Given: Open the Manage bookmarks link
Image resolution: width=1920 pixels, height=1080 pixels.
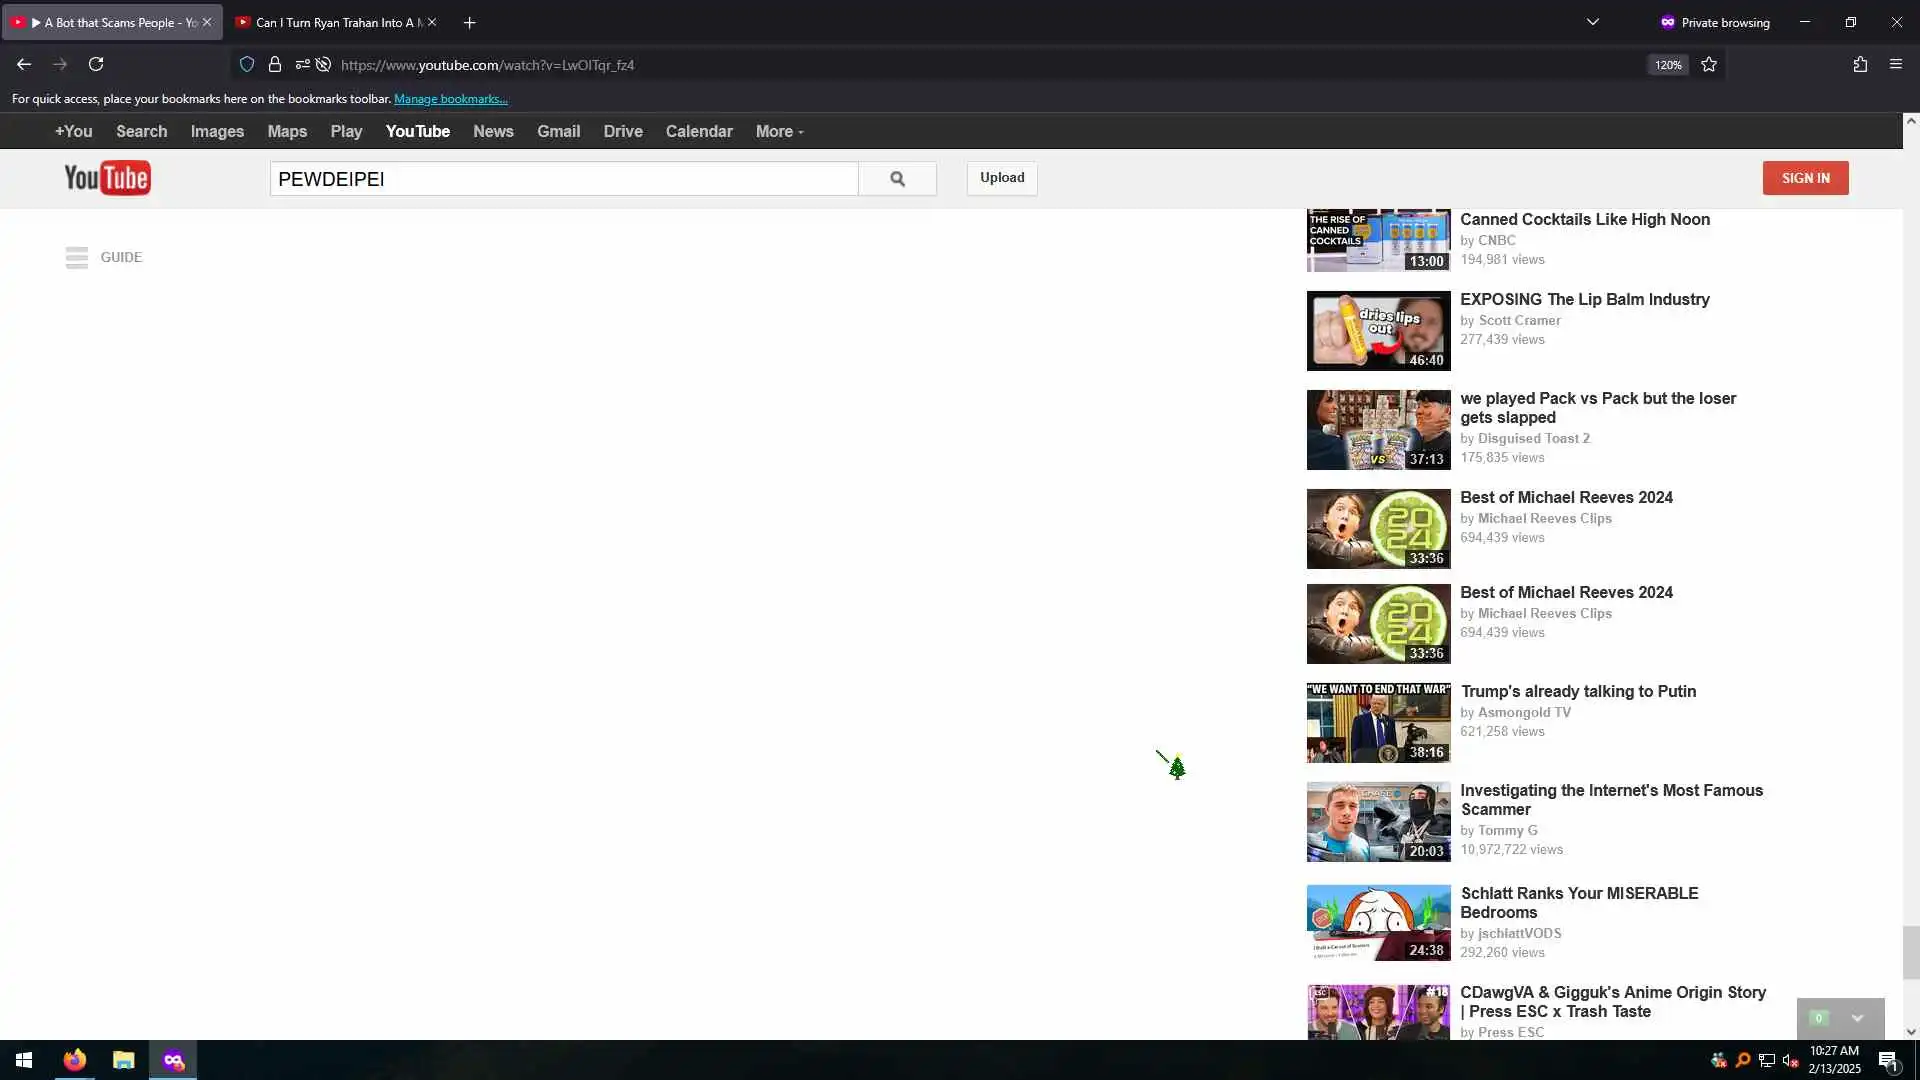Looking at the screenshot, I should coord(451,99).
